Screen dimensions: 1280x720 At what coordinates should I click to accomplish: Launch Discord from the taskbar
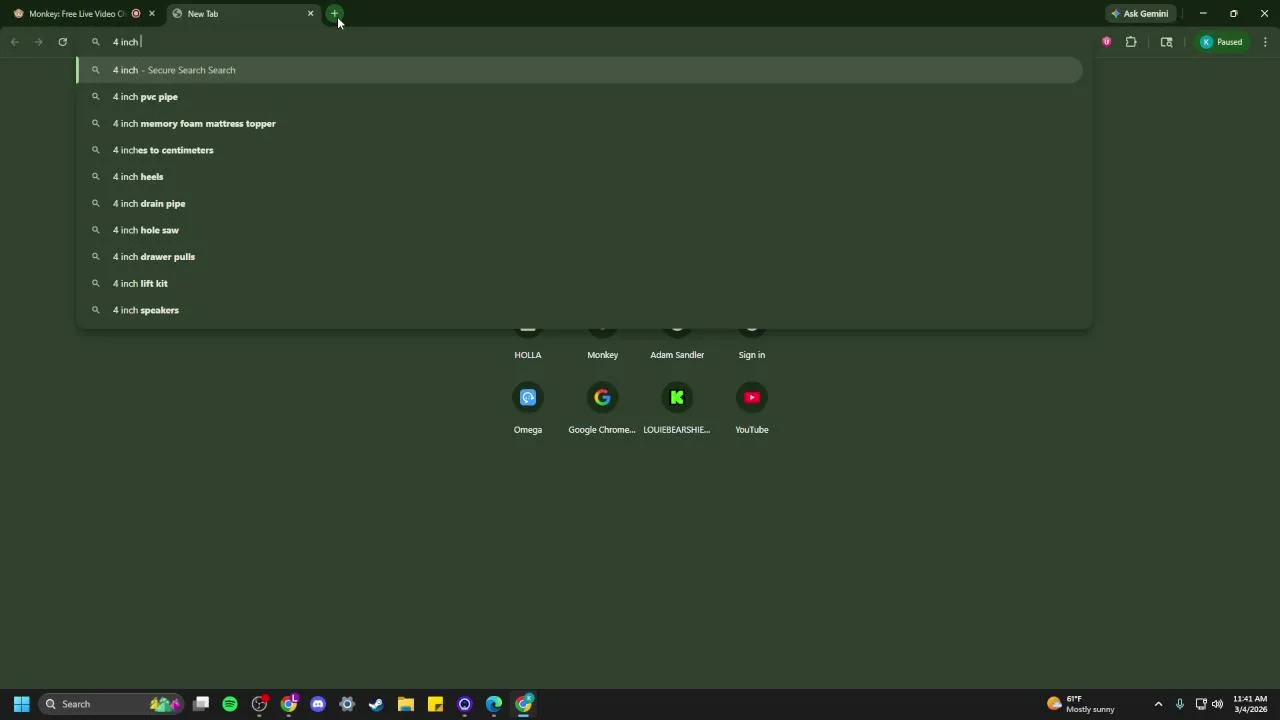(x=318, y=704)
